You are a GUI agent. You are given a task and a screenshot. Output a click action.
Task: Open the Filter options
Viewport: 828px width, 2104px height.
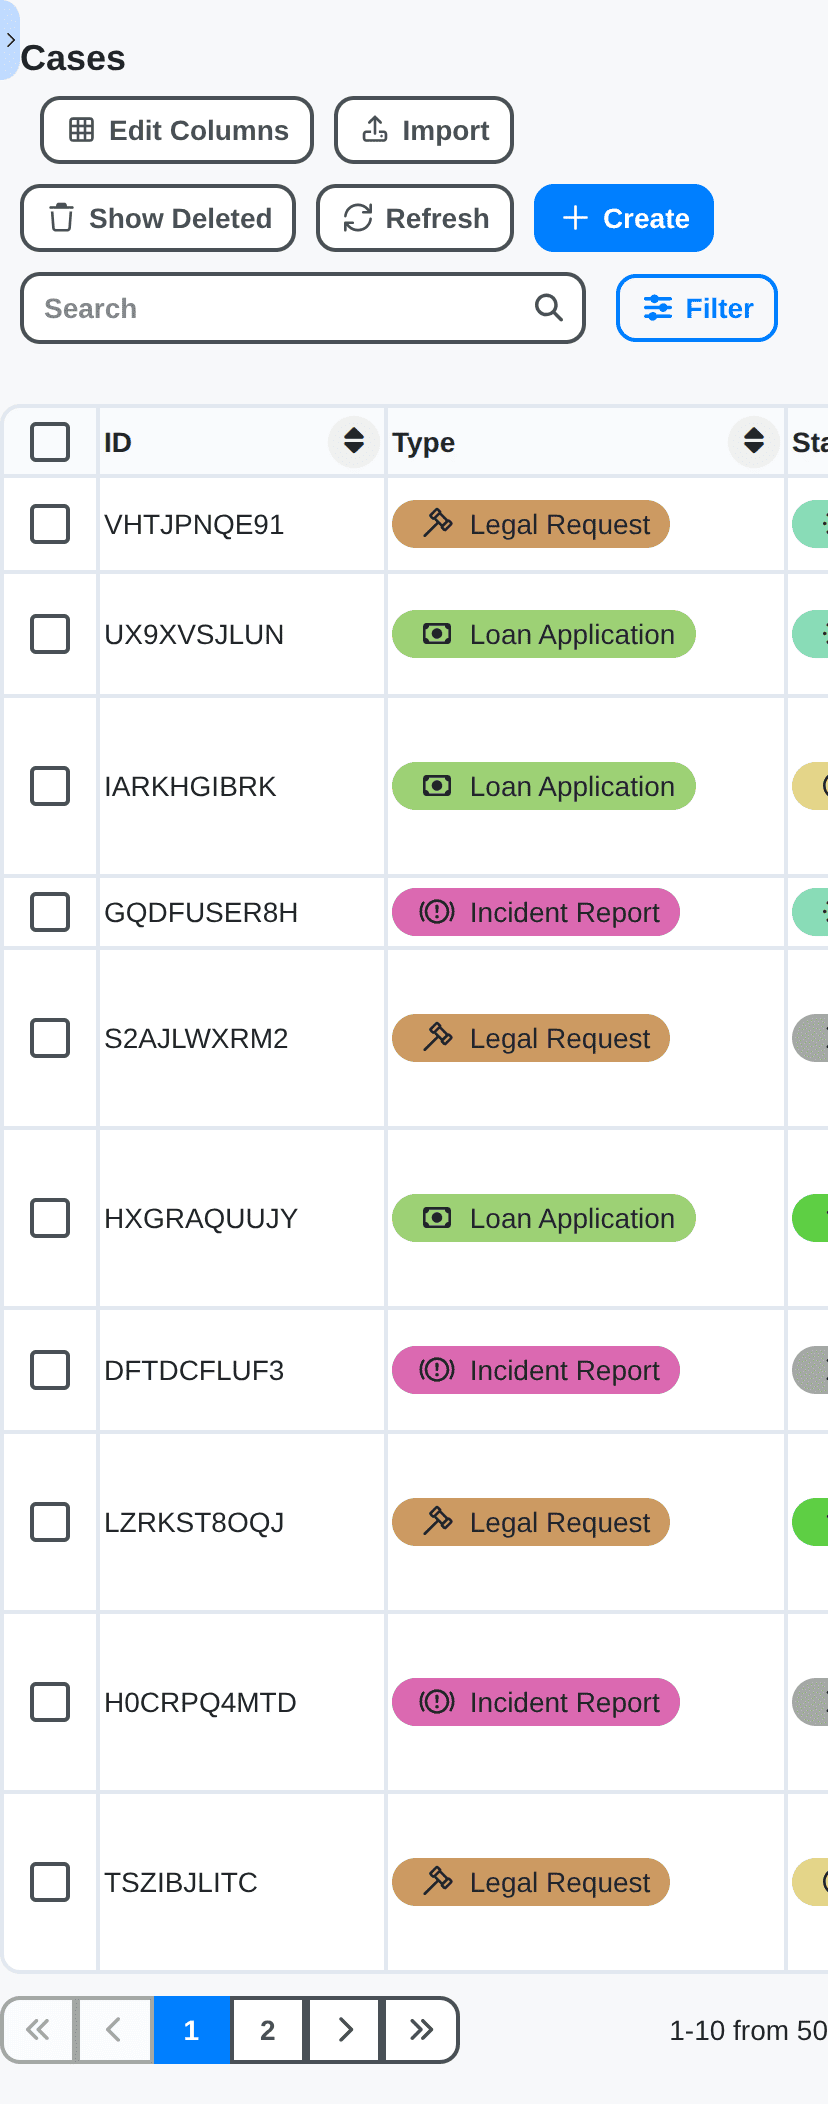[x=697, y=308]
